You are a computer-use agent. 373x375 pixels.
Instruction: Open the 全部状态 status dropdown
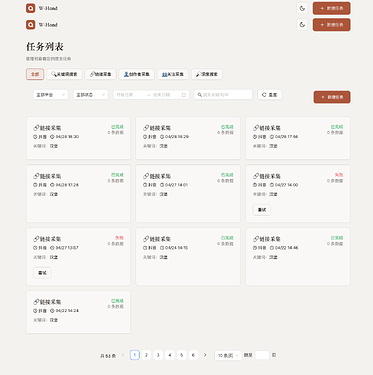pos(91,95)
